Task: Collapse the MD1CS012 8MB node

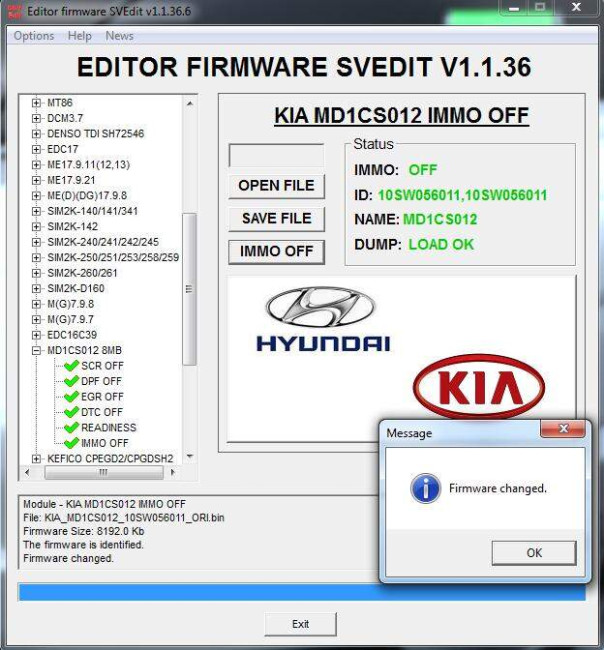Action: (x=36, y=350)
